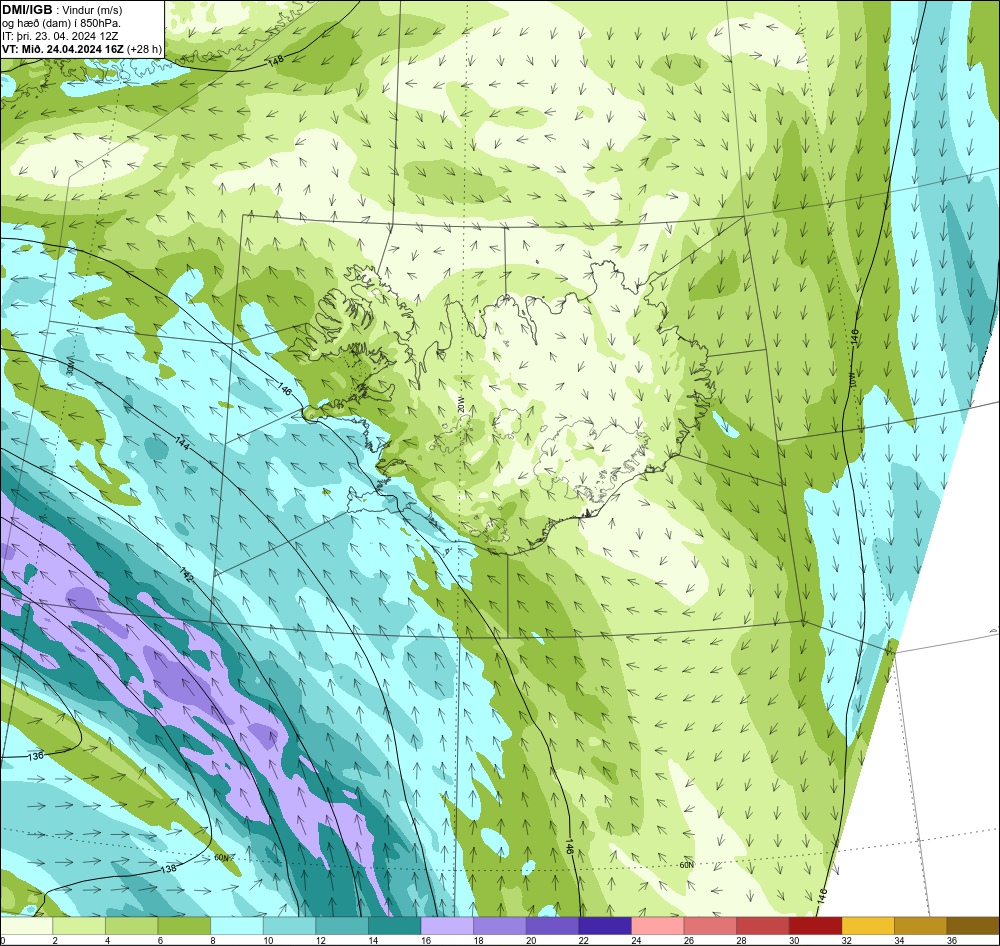This screenshot has height=946, width=1000.
Task: Click the '20W' longitude label
Action: pos(461,404)
